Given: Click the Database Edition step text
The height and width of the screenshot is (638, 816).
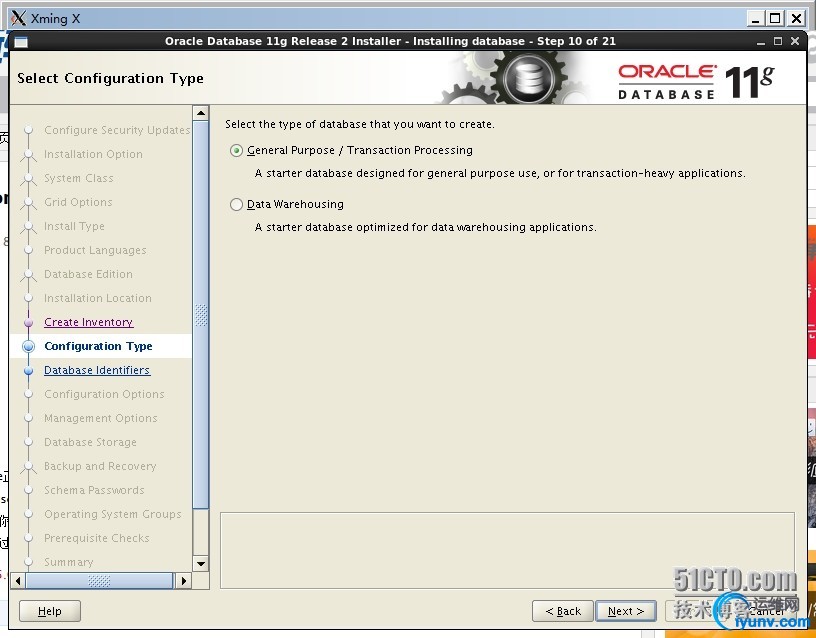Looking at the screenshot, I should coord(88,274).
